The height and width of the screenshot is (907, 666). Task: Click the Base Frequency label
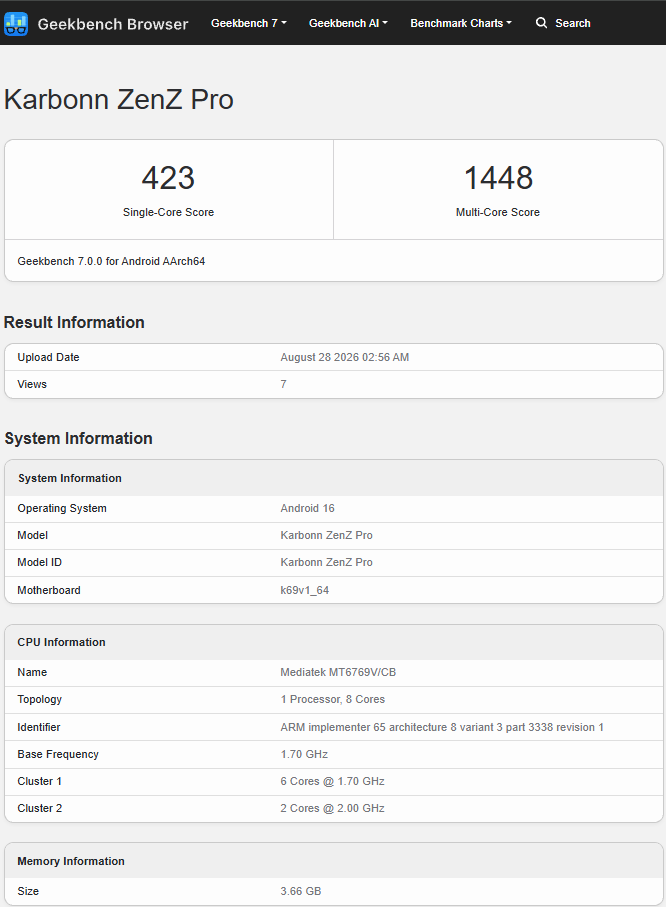(58, 755)
